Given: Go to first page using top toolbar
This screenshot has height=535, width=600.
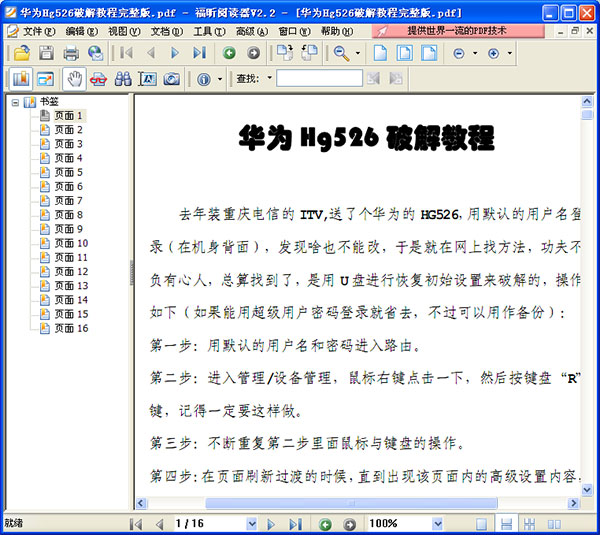Looking at the screenshot, I should 126,53.
